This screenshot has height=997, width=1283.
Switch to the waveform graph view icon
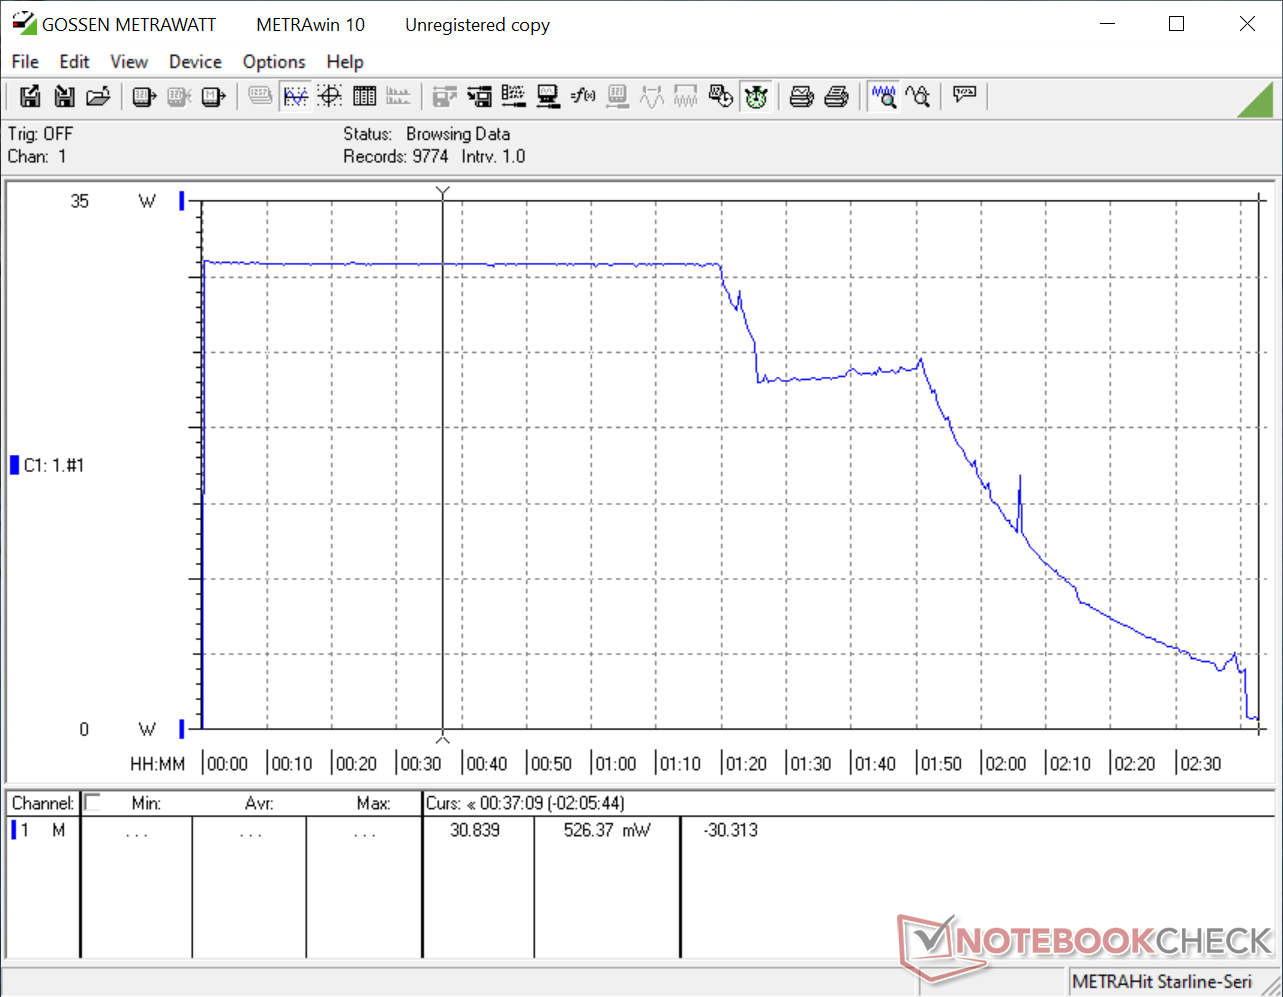[295, 96]
